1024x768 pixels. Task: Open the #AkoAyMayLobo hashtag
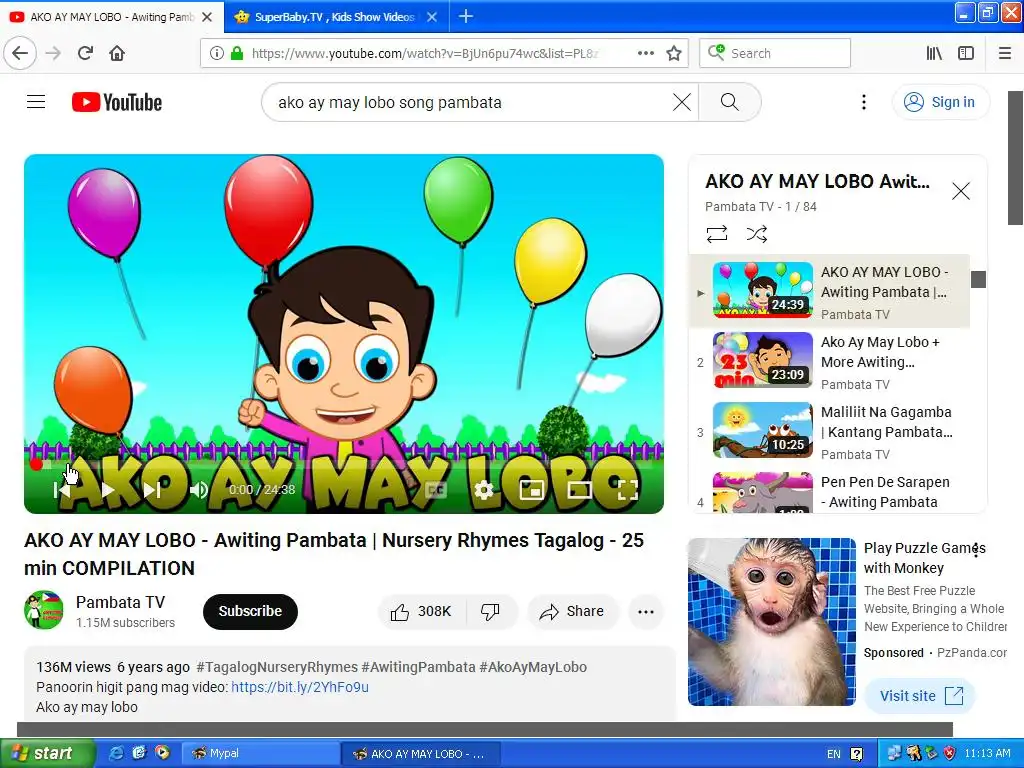(533, 667)
